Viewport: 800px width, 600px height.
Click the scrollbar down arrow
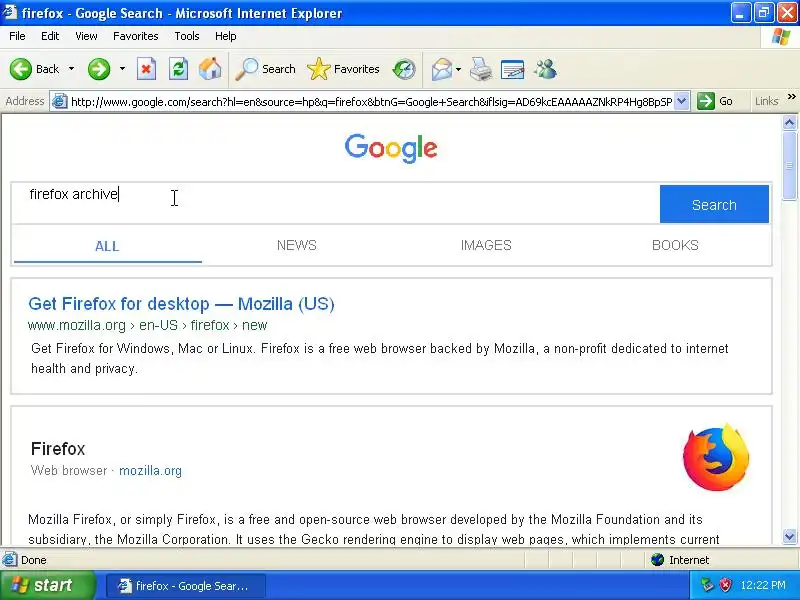point(789,536)
